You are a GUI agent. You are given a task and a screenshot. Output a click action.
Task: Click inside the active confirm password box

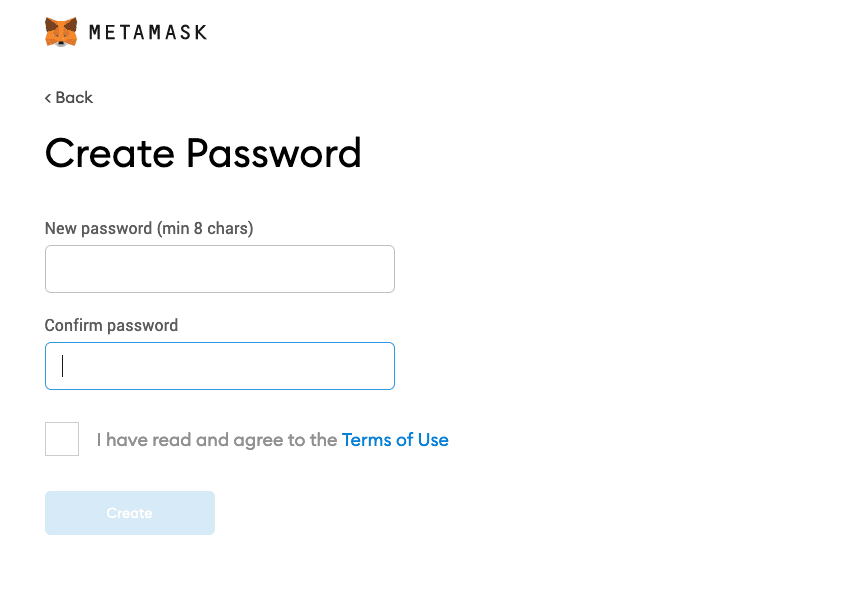219,365
